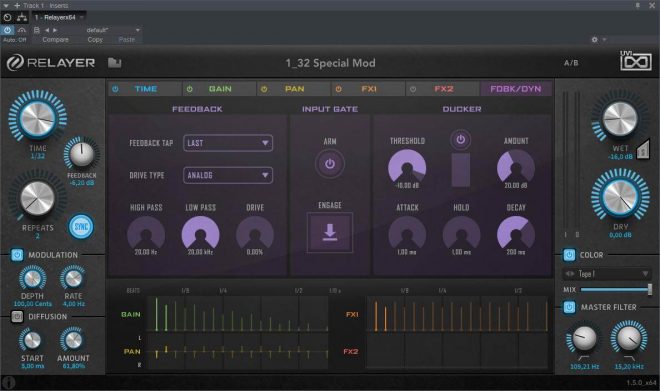
Task: Click the info icon at bottom left
Action: click(8, 382)
